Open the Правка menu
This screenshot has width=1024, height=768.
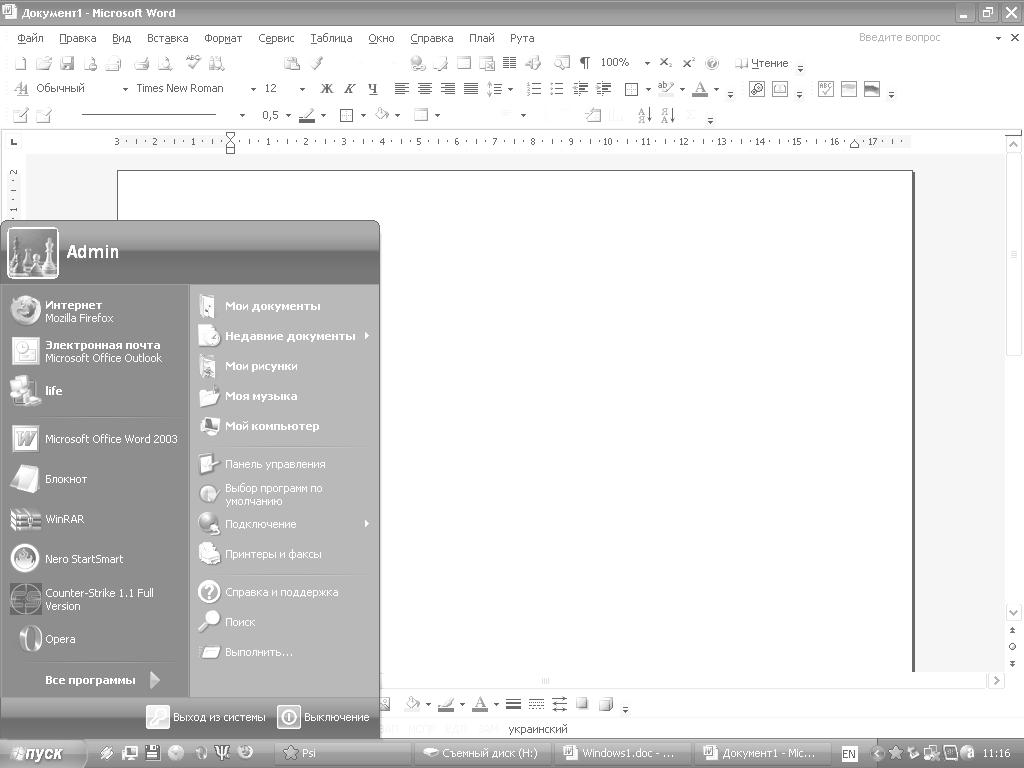78,39
